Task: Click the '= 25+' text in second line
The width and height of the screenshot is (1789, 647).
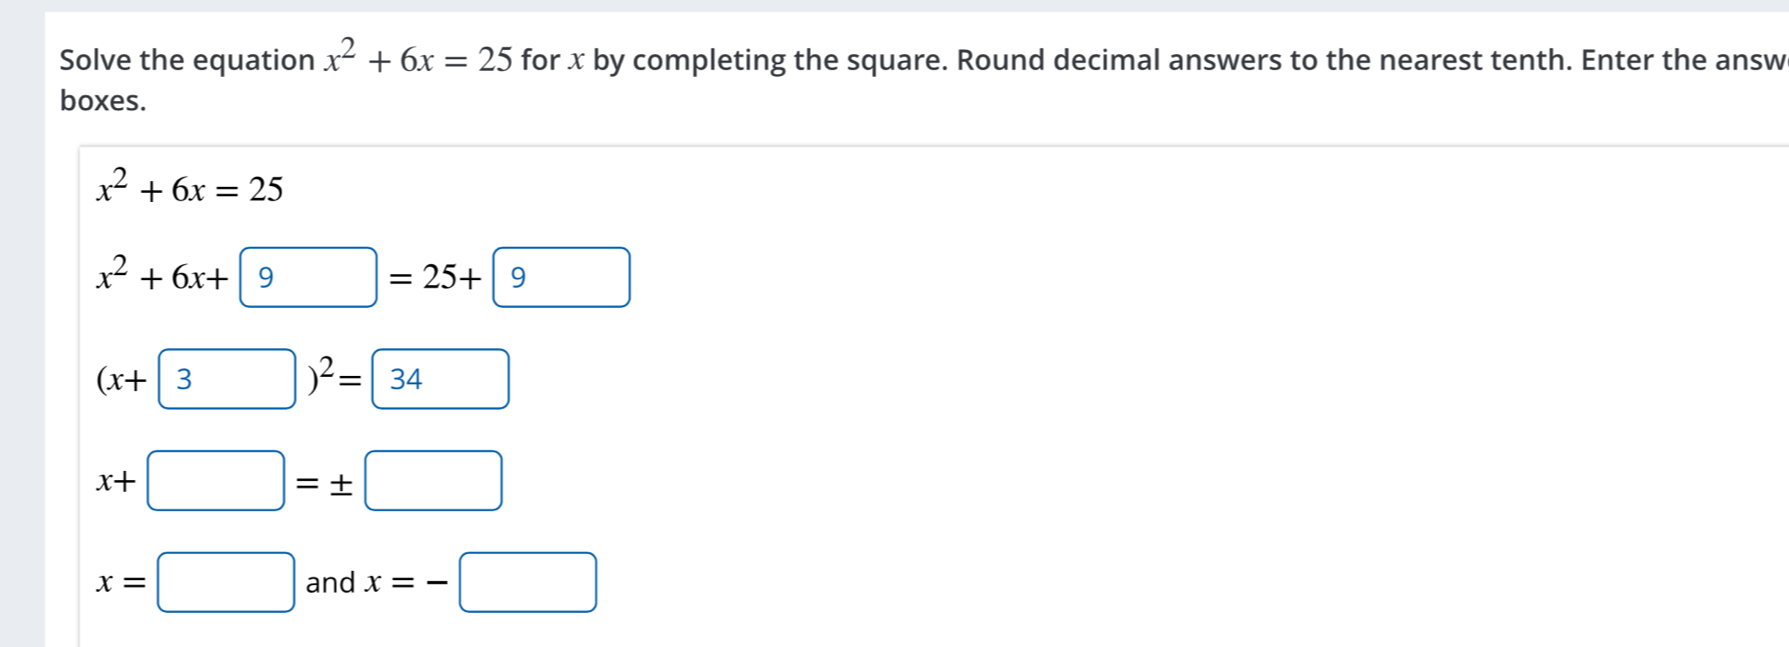Action: point(435,277)
